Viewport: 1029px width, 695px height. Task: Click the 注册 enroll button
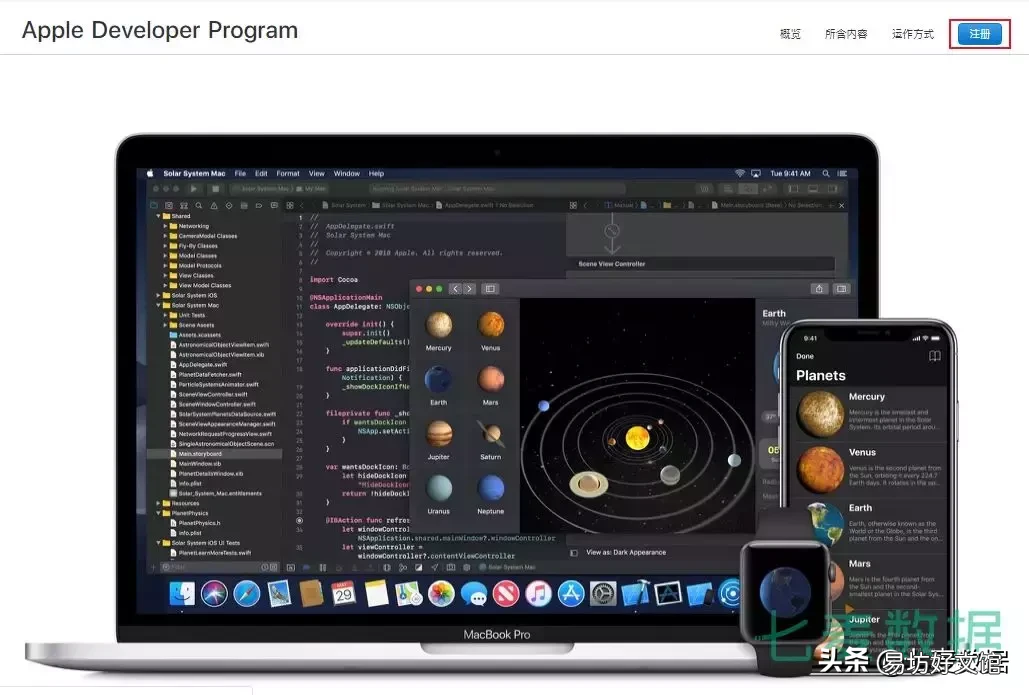[979, 33]
